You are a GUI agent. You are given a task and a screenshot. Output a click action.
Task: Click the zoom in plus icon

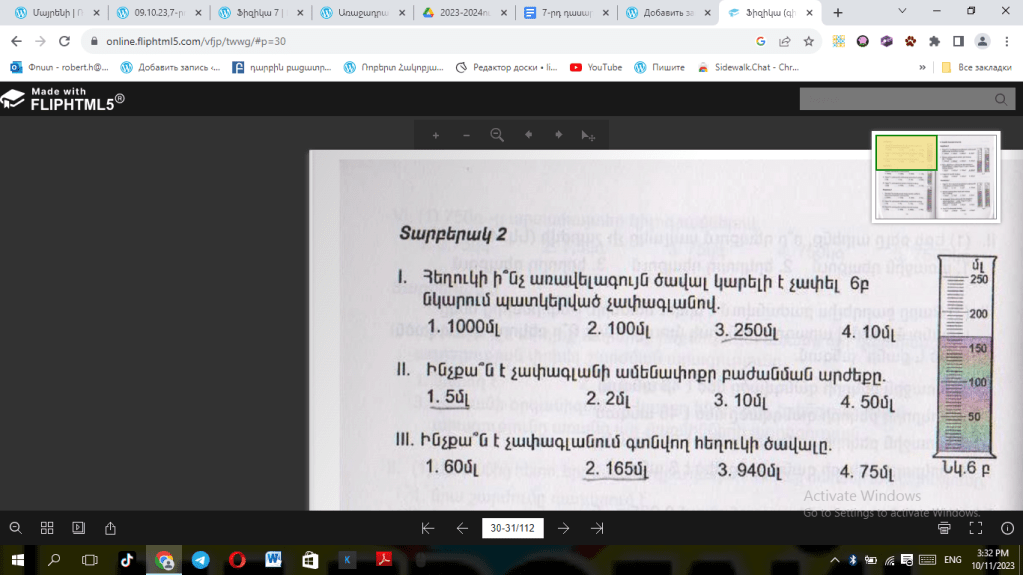pos(436,135)
